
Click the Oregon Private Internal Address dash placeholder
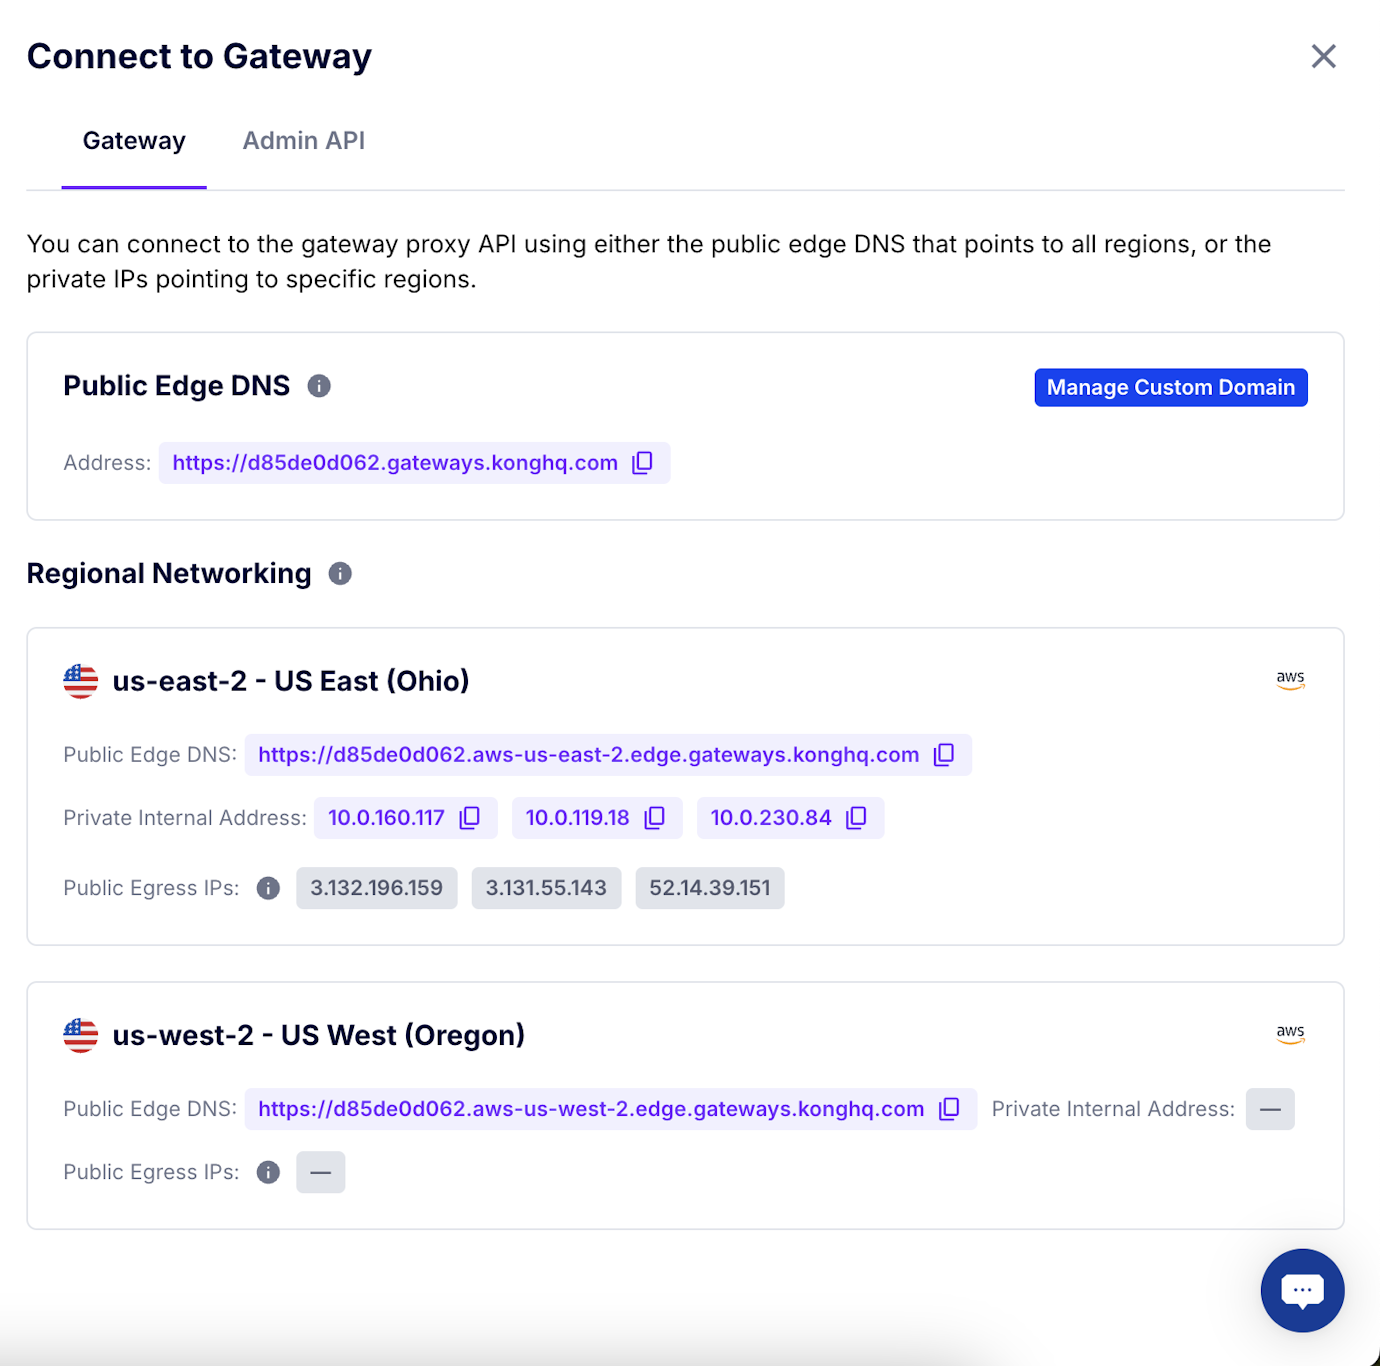pyautogui.click(x=1269, y=1109)
